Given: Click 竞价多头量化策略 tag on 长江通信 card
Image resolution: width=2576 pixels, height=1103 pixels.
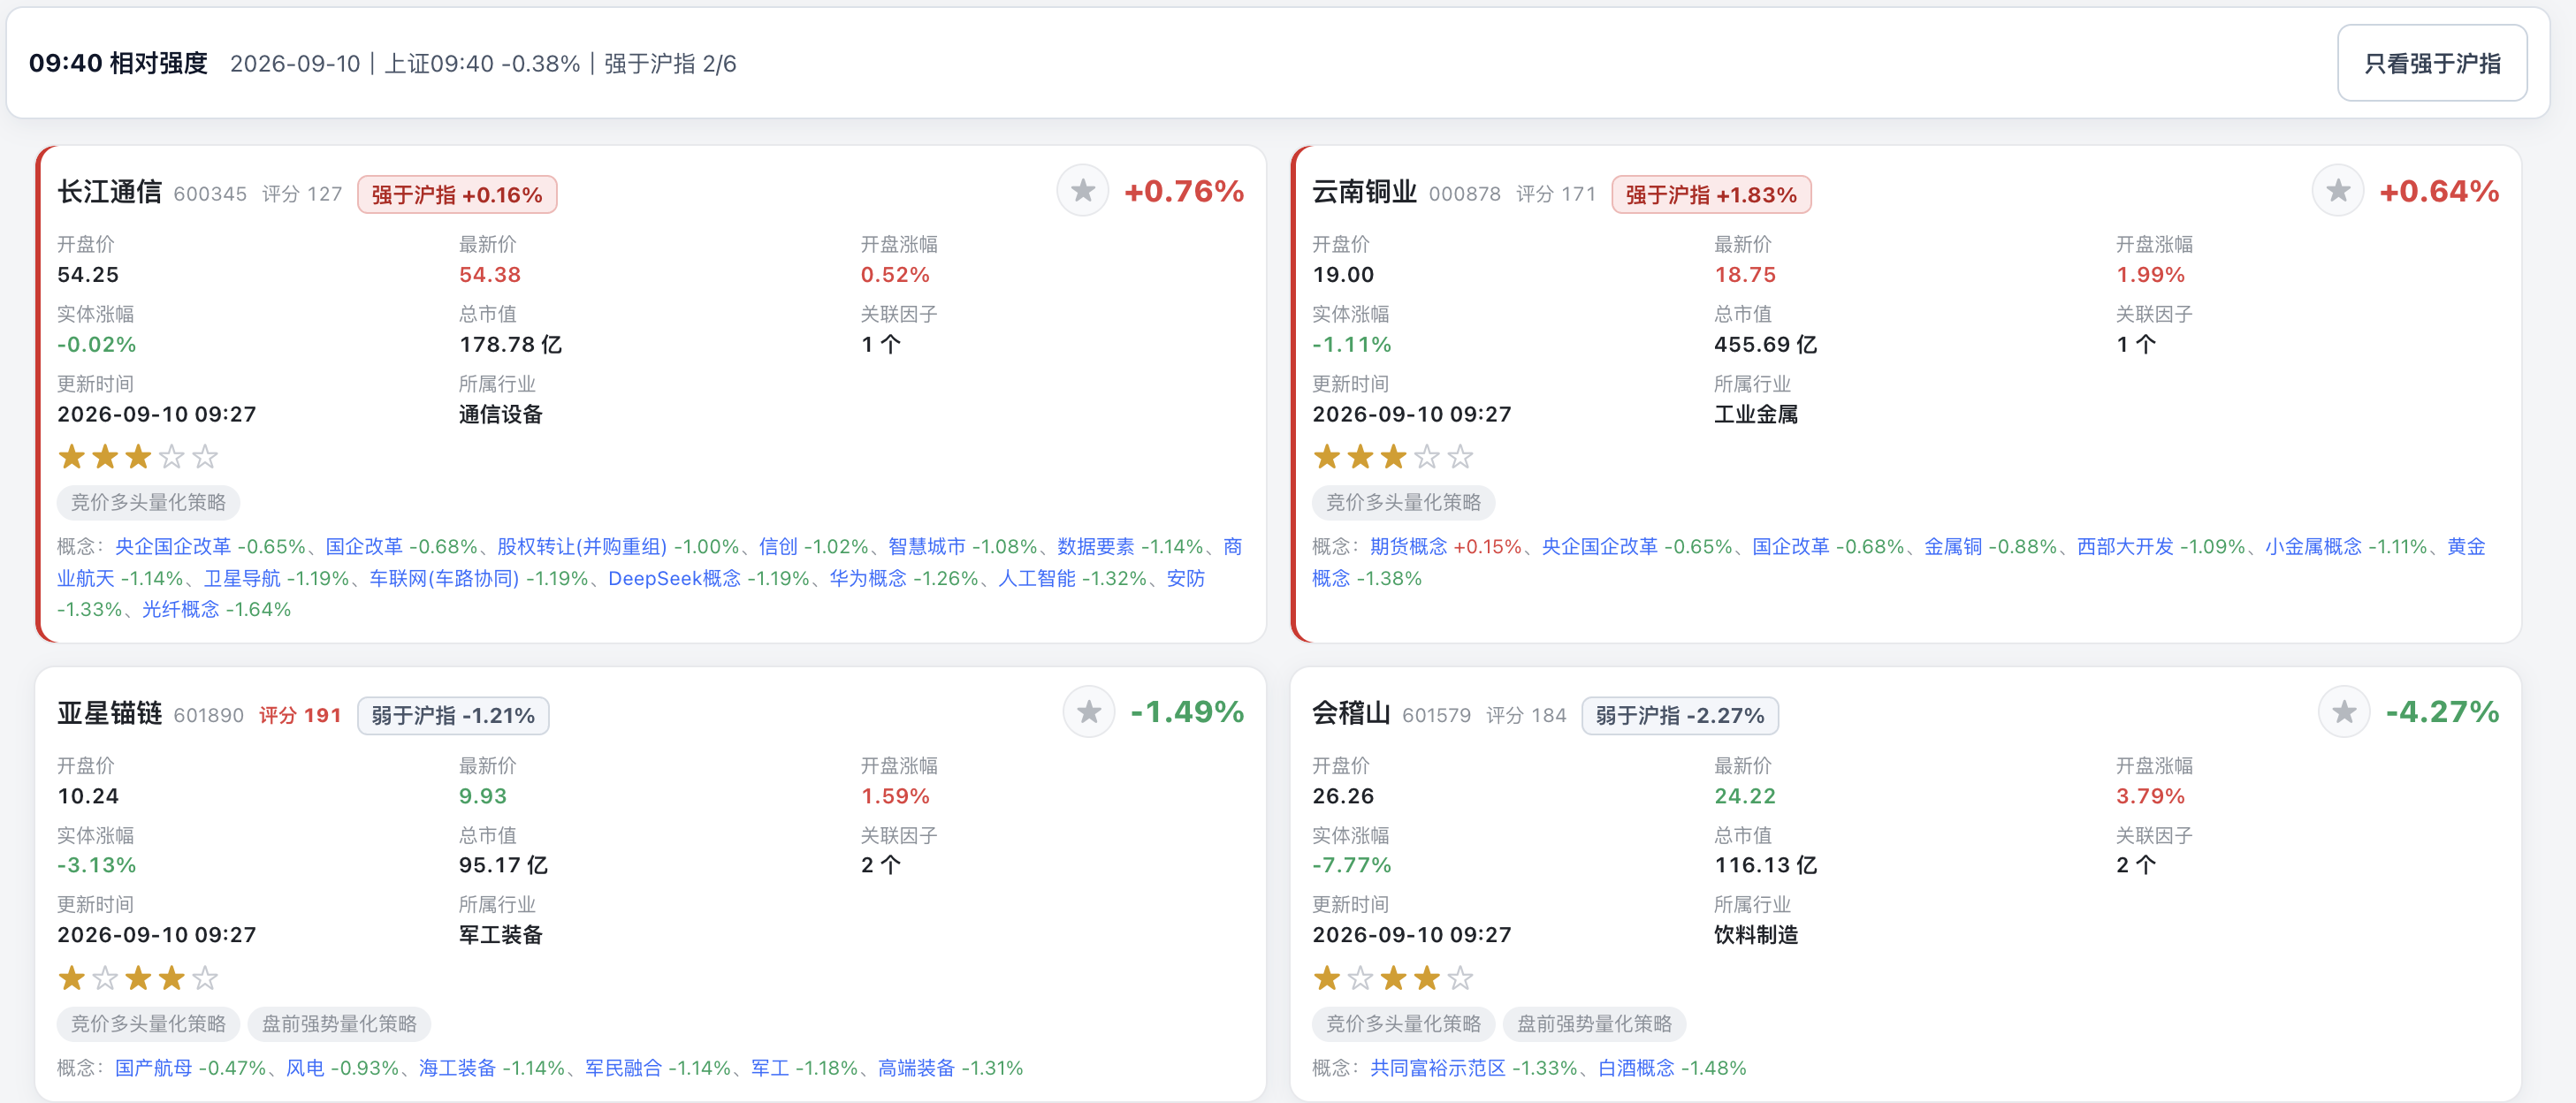Looking at the screenshot, I should (148, 502).
